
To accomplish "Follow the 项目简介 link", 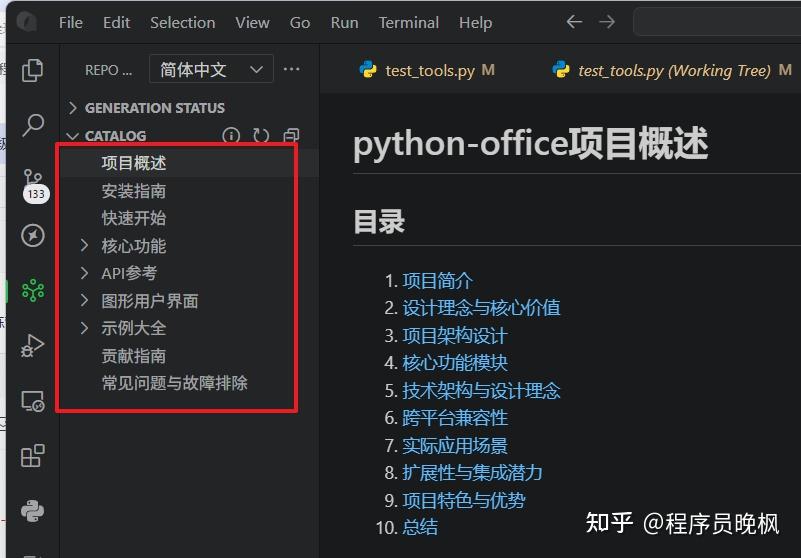I will (437, 281).
